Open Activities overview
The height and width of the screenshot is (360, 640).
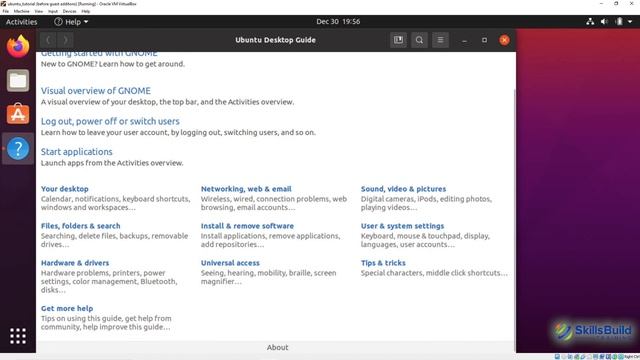(21, 22)
